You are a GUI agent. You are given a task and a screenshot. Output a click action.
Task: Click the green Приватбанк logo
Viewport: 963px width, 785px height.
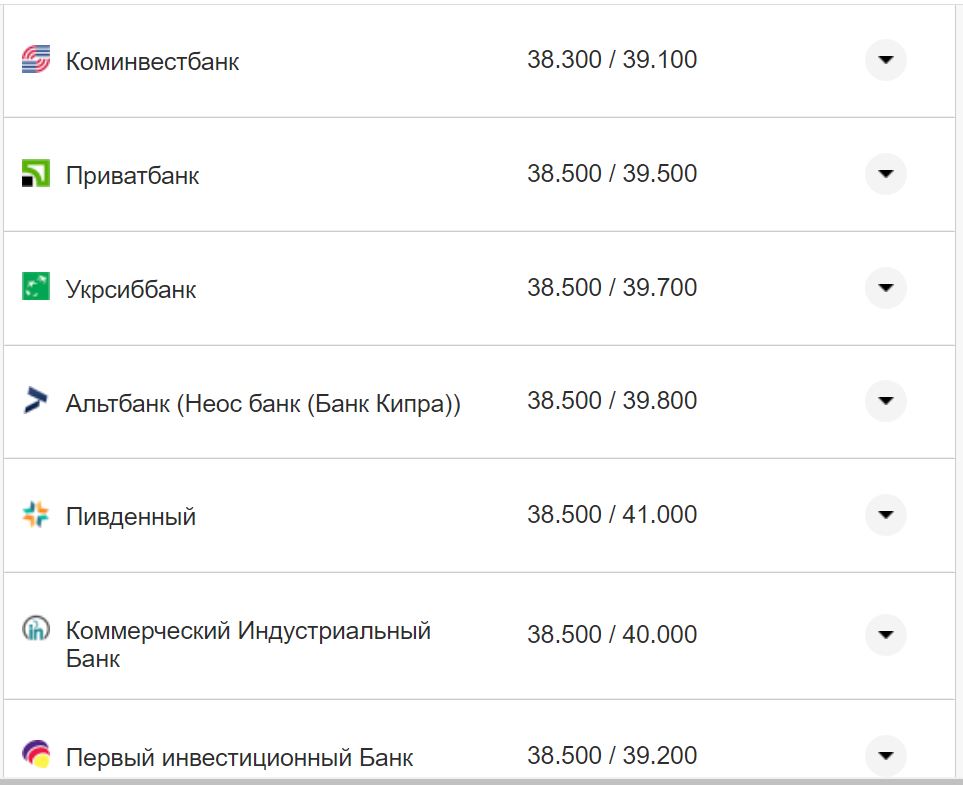[35, 173]
